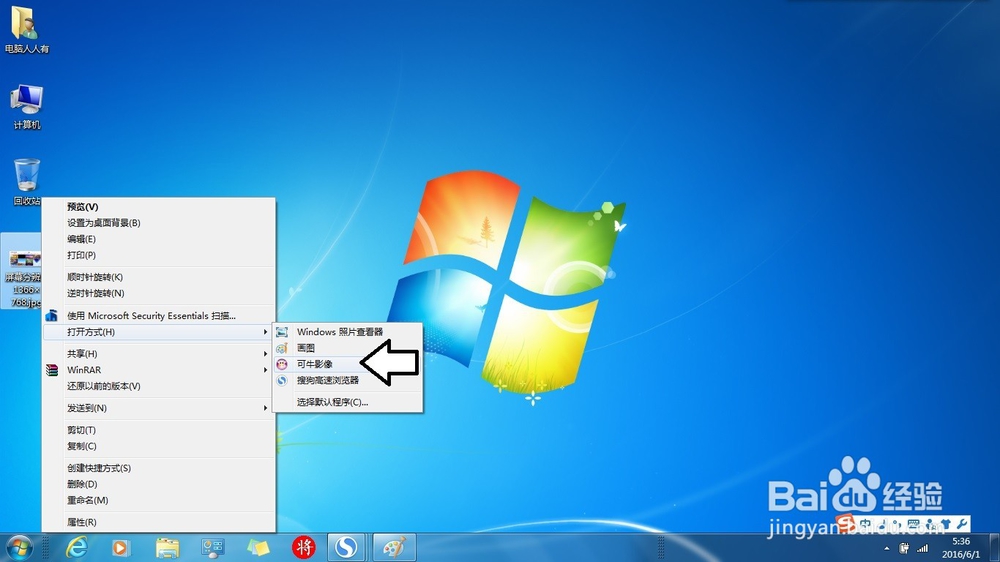Click Show desktop strip at taskbar end

(x=995, y=547)
